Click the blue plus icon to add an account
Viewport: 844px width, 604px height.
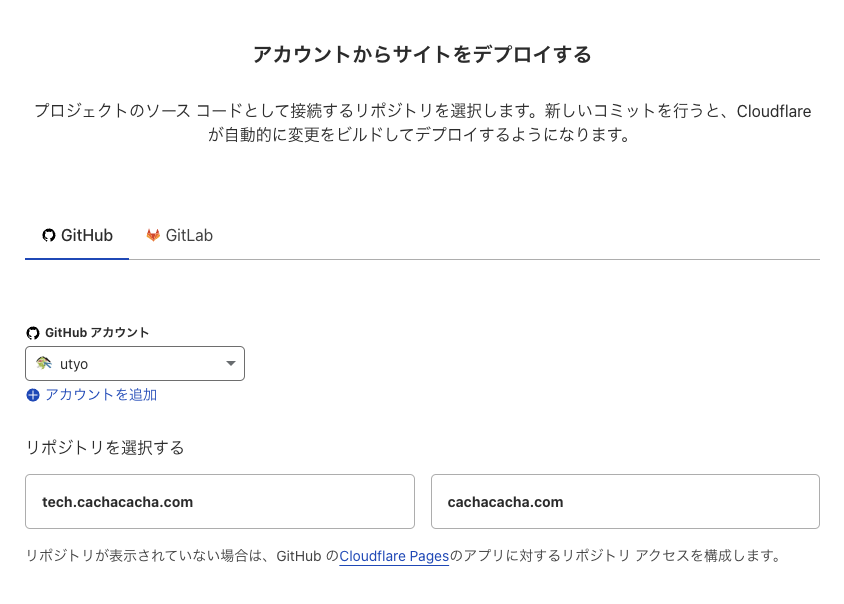pyautogui.click(x=33, y=395)
